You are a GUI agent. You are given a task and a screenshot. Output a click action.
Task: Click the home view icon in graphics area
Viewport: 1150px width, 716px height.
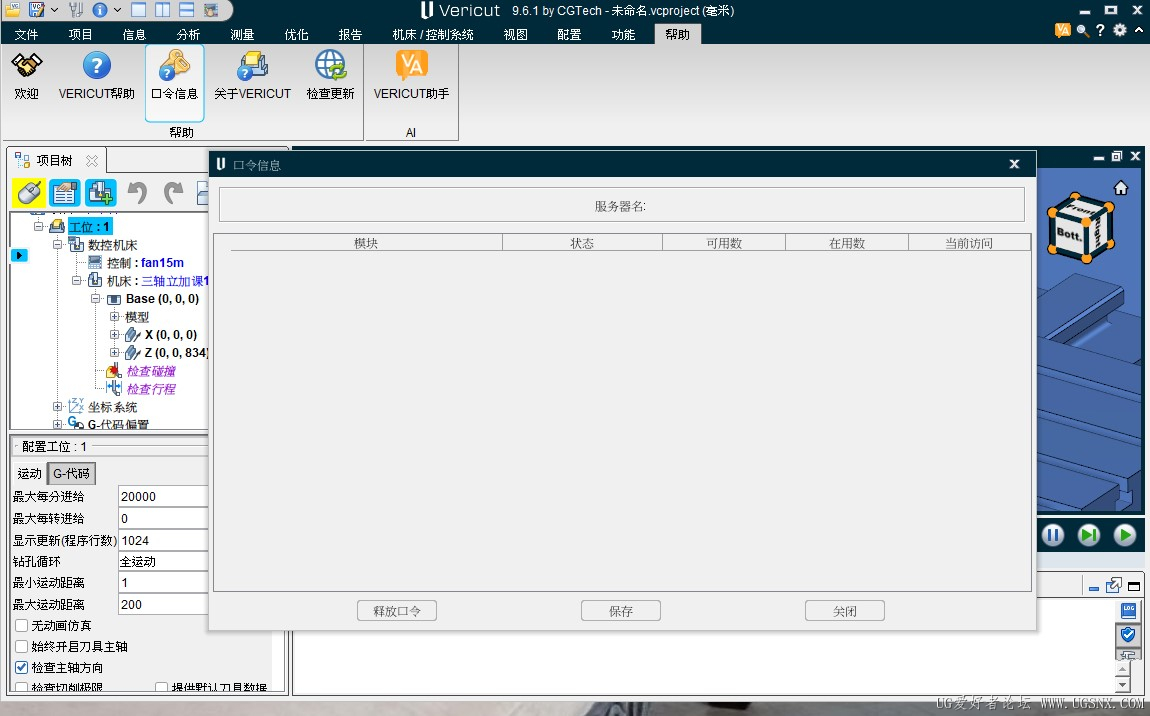coord(1121,189)
